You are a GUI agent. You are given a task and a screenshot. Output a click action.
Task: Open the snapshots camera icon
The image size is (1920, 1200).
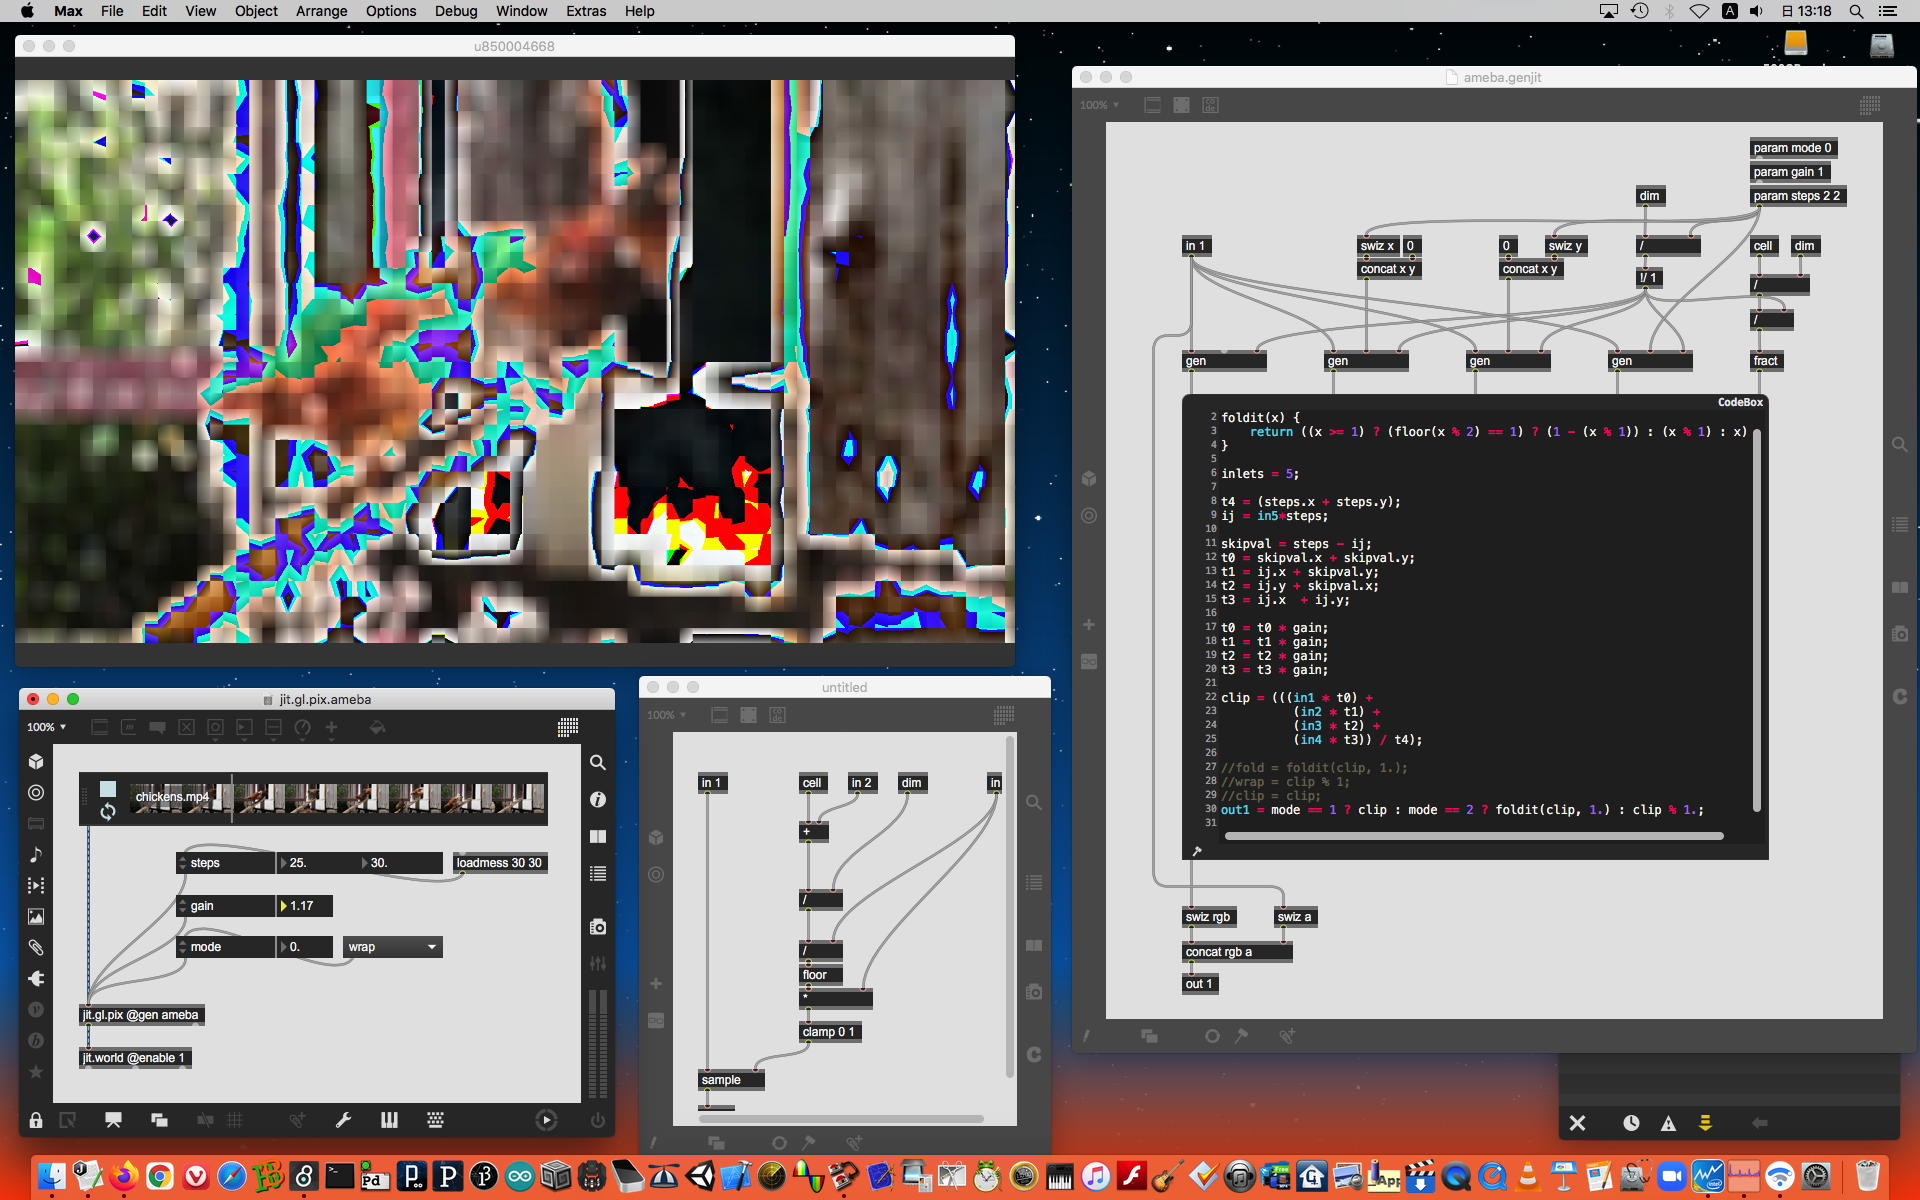tap(598, 927)
